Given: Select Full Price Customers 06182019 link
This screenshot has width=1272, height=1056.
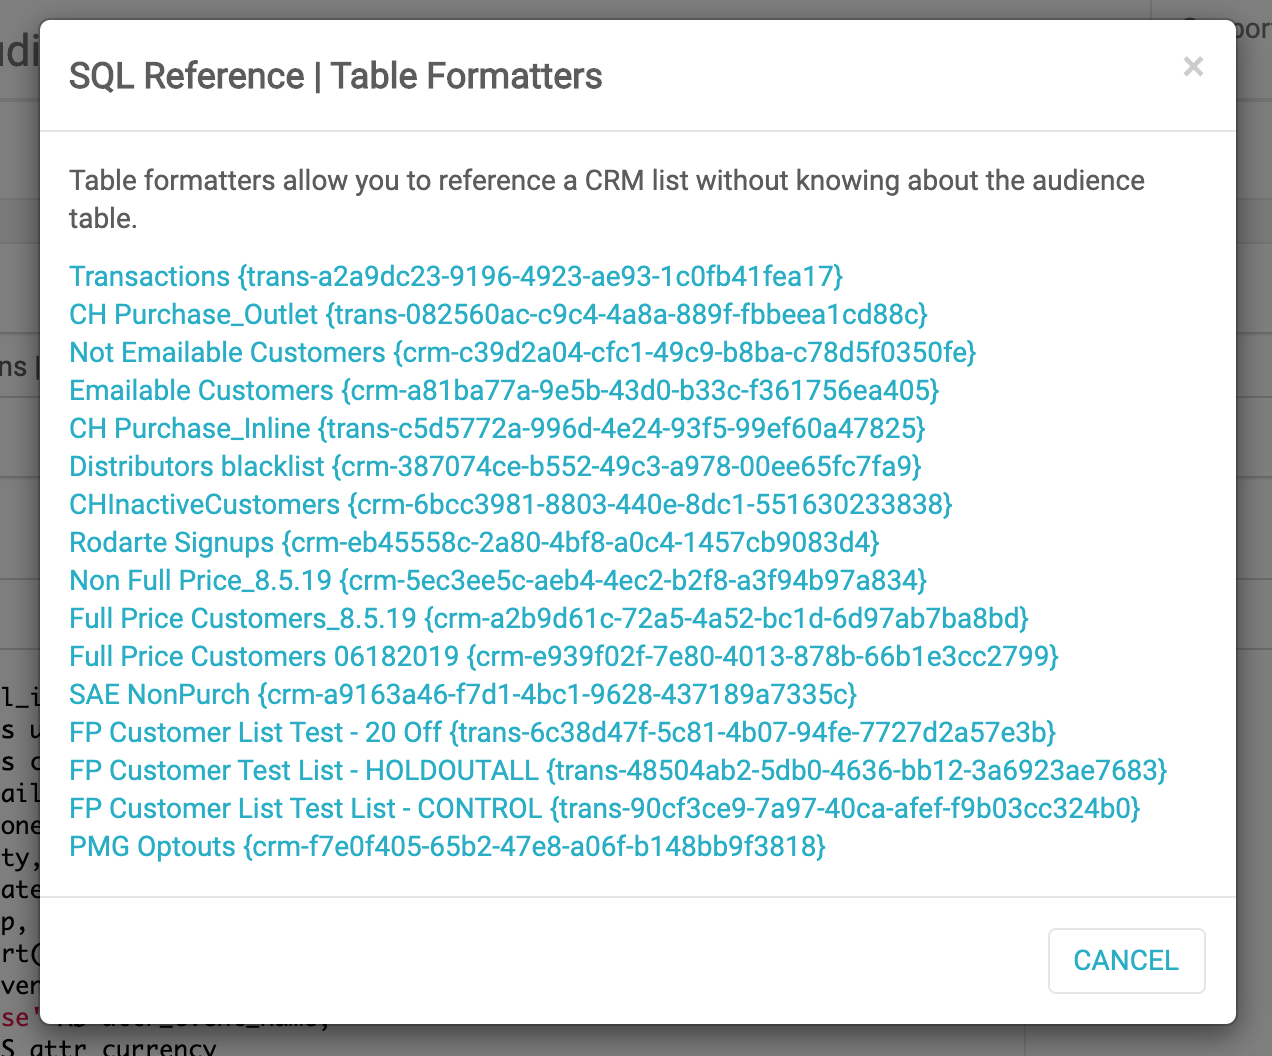Looking at the screenshot, I should [563, 657].
